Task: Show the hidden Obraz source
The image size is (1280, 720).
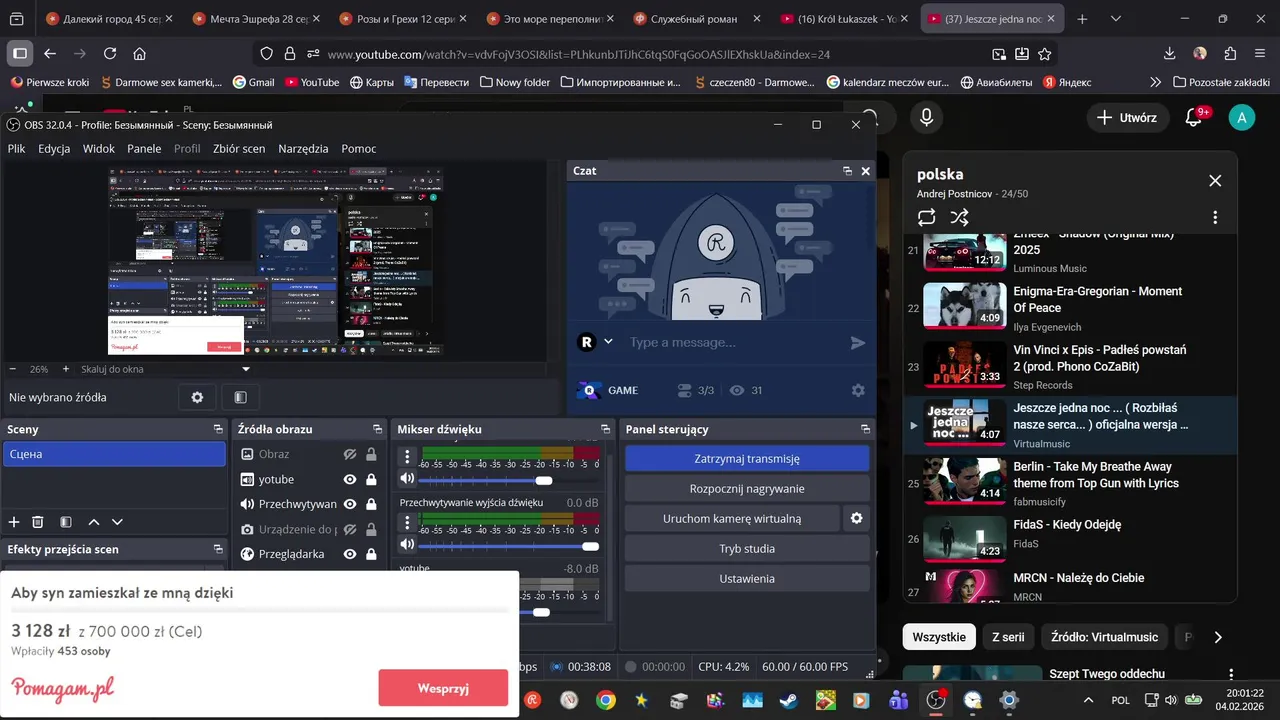Action: click(x=350, y=454)
